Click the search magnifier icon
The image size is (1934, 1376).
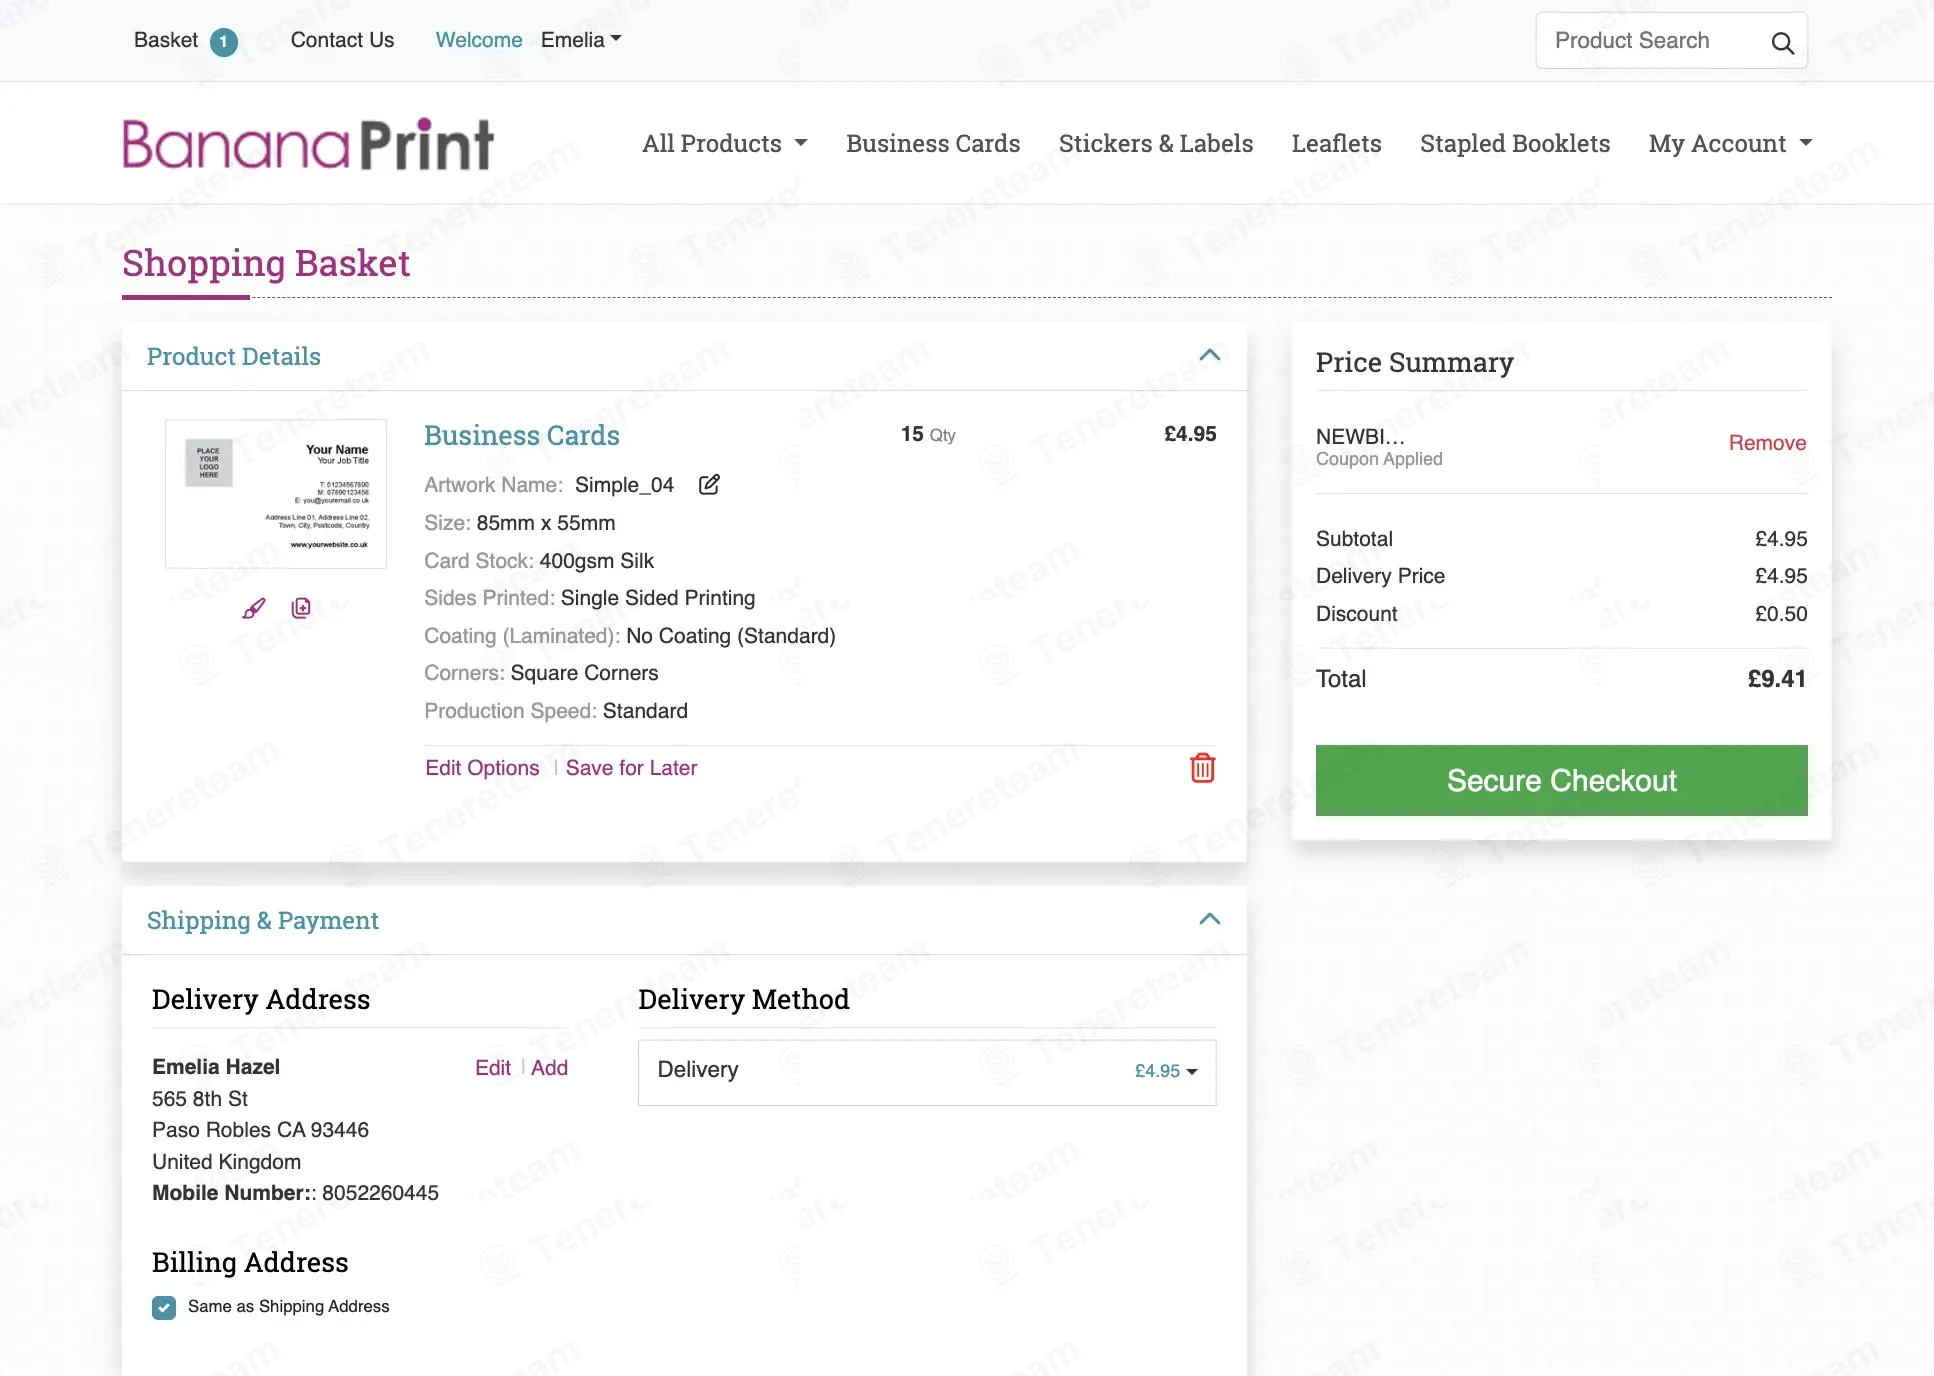pyautogui.click(x=1782, y=43)
